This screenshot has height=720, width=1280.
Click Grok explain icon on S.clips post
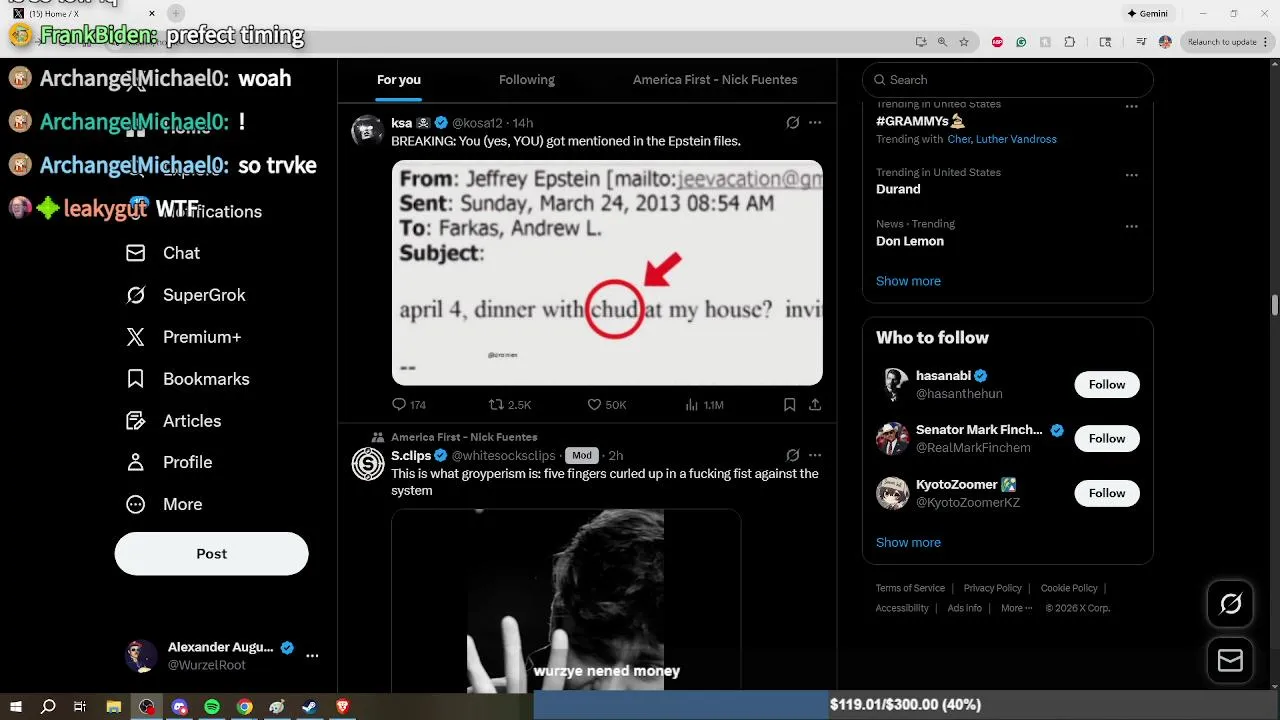point(792,455)
